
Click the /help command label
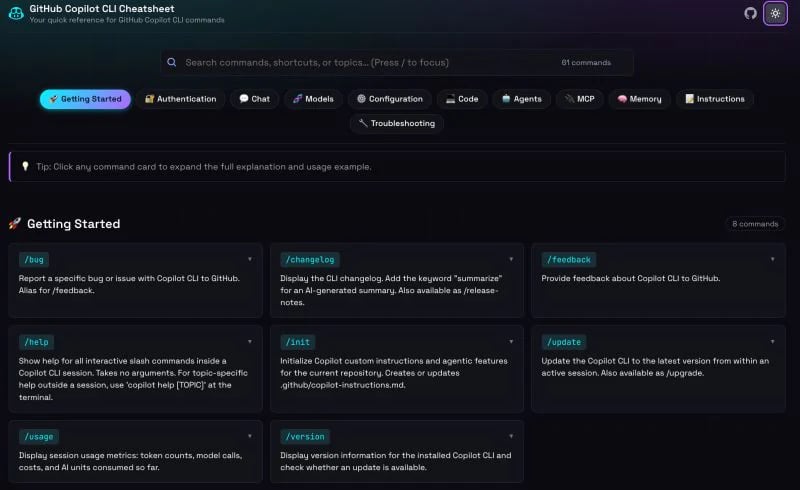tap(37, 342)
